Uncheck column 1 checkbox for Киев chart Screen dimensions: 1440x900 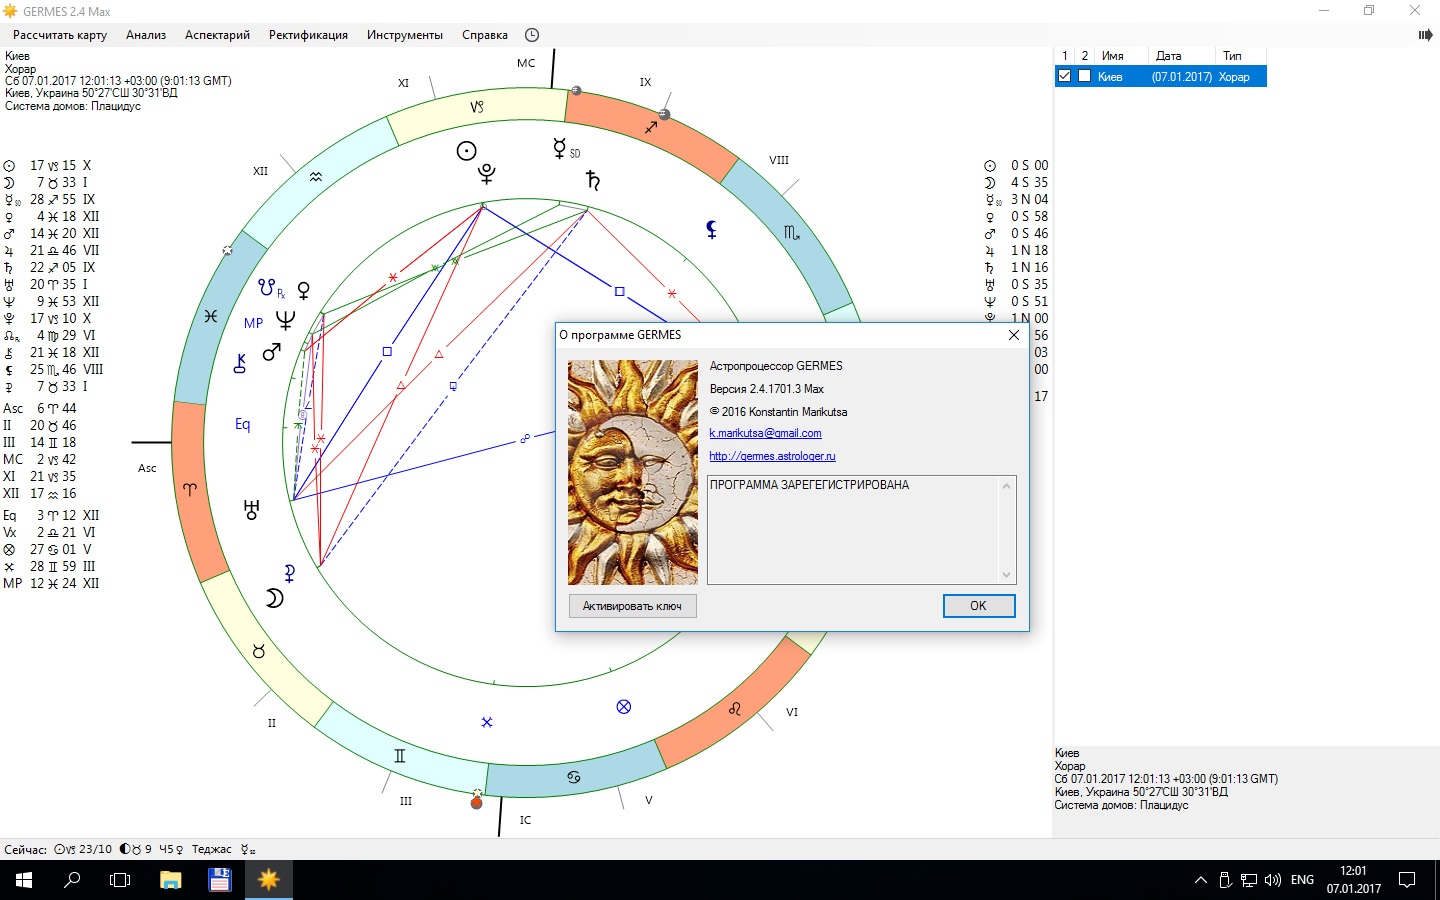1064,76
